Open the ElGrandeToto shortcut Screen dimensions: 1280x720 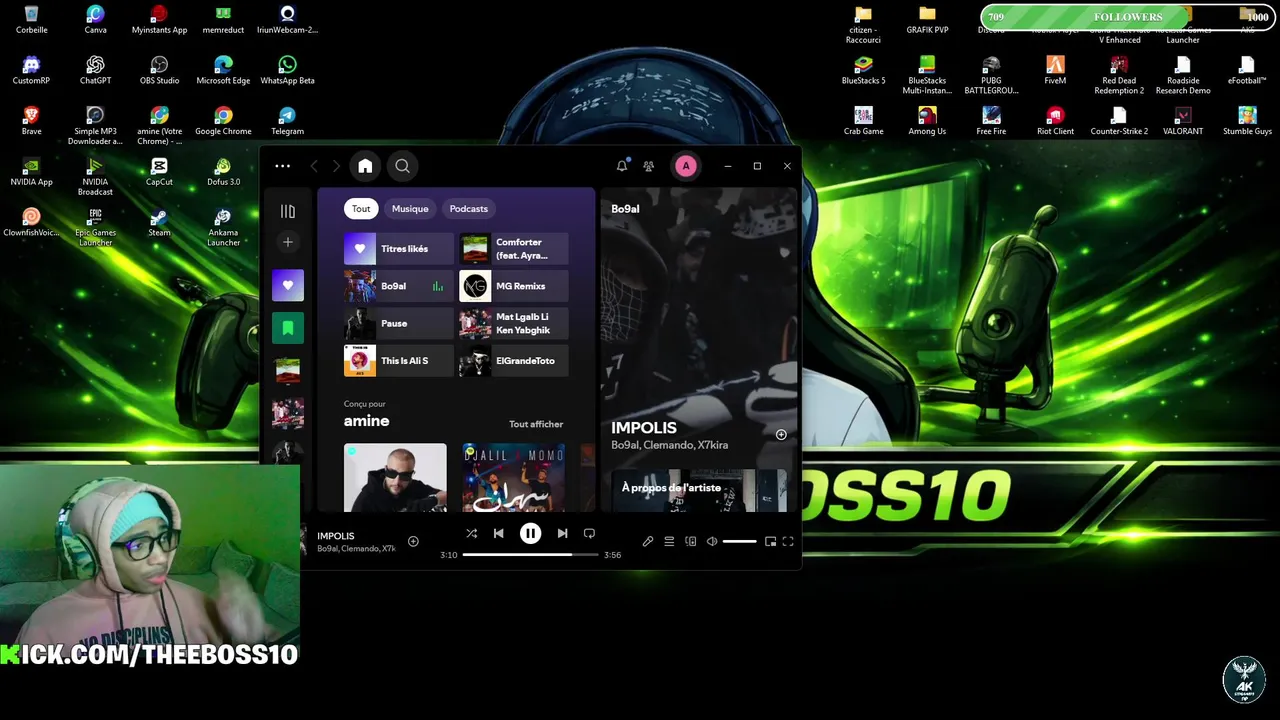(513, 361)
